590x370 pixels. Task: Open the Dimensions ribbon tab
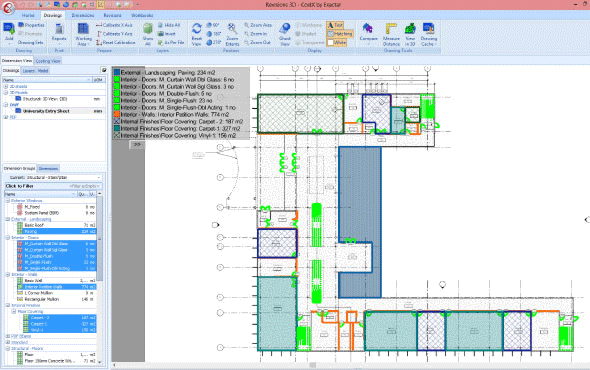[83, 15]
